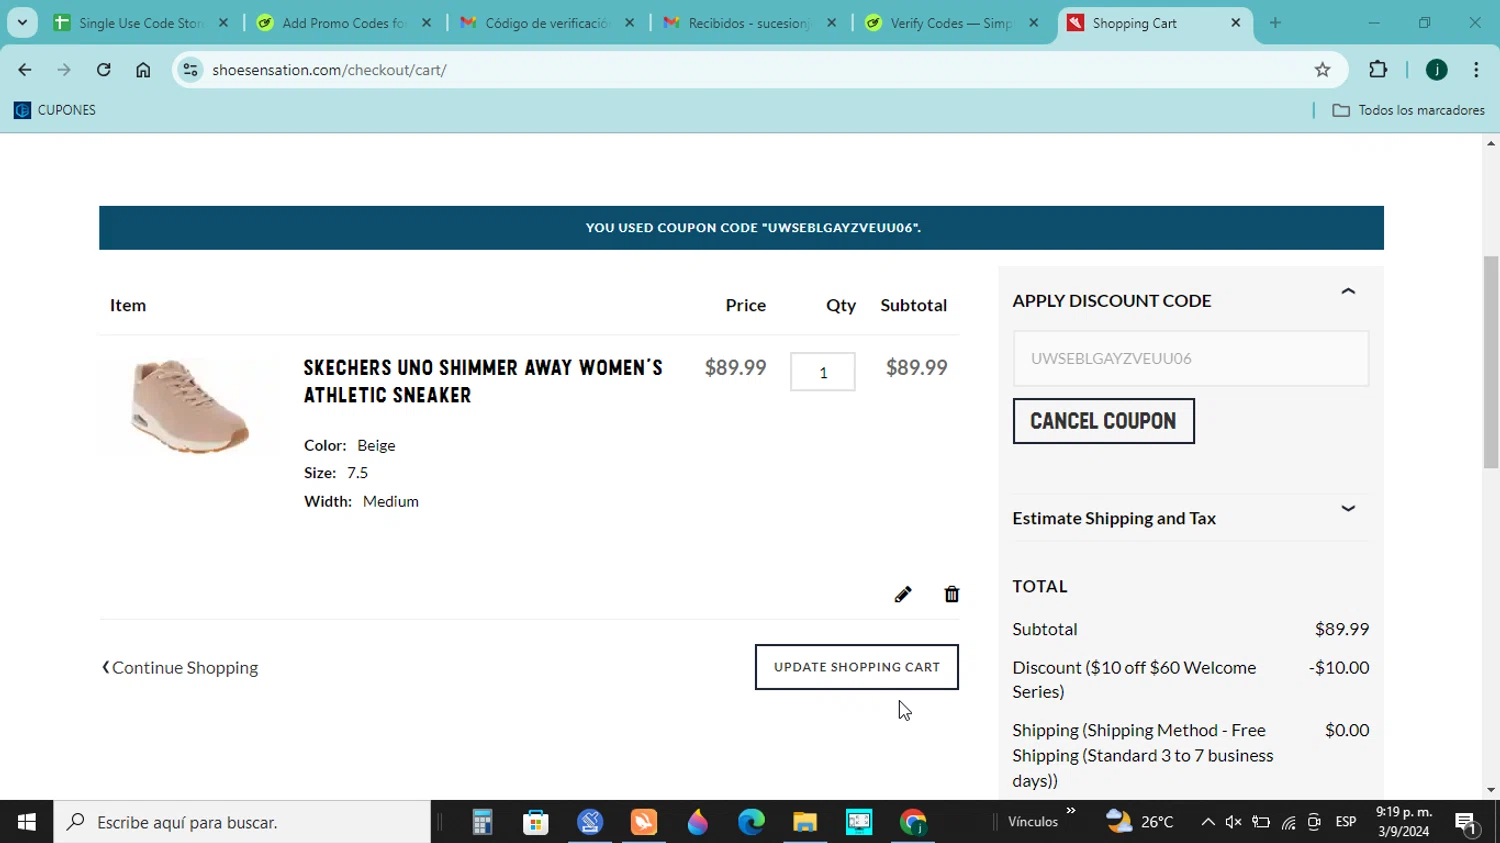Viewport: 1500px width, 843px height.
Task: Follow the Continue Shopping link
Action: pos(180,667)
